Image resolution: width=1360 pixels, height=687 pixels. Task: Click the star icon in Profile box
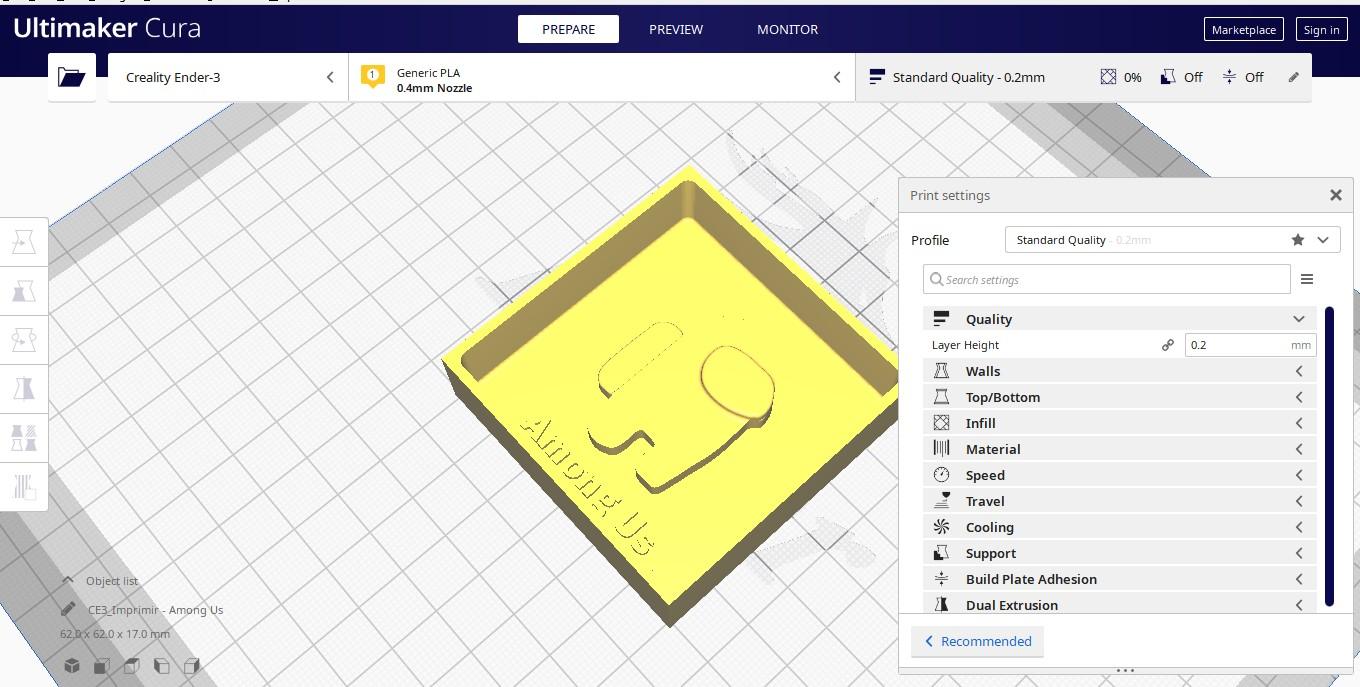(x=1298, y=240)
